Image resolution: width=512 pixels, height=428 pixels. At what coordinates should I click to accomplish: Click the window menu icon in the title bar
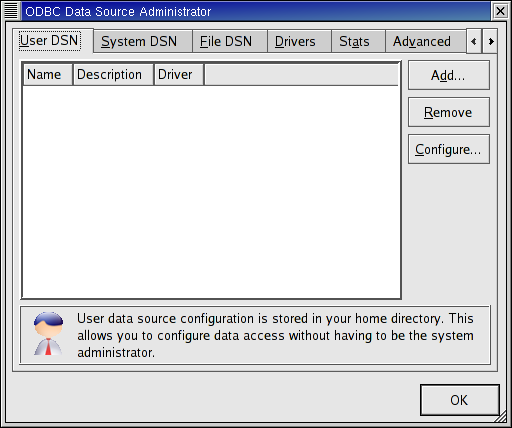11,11
